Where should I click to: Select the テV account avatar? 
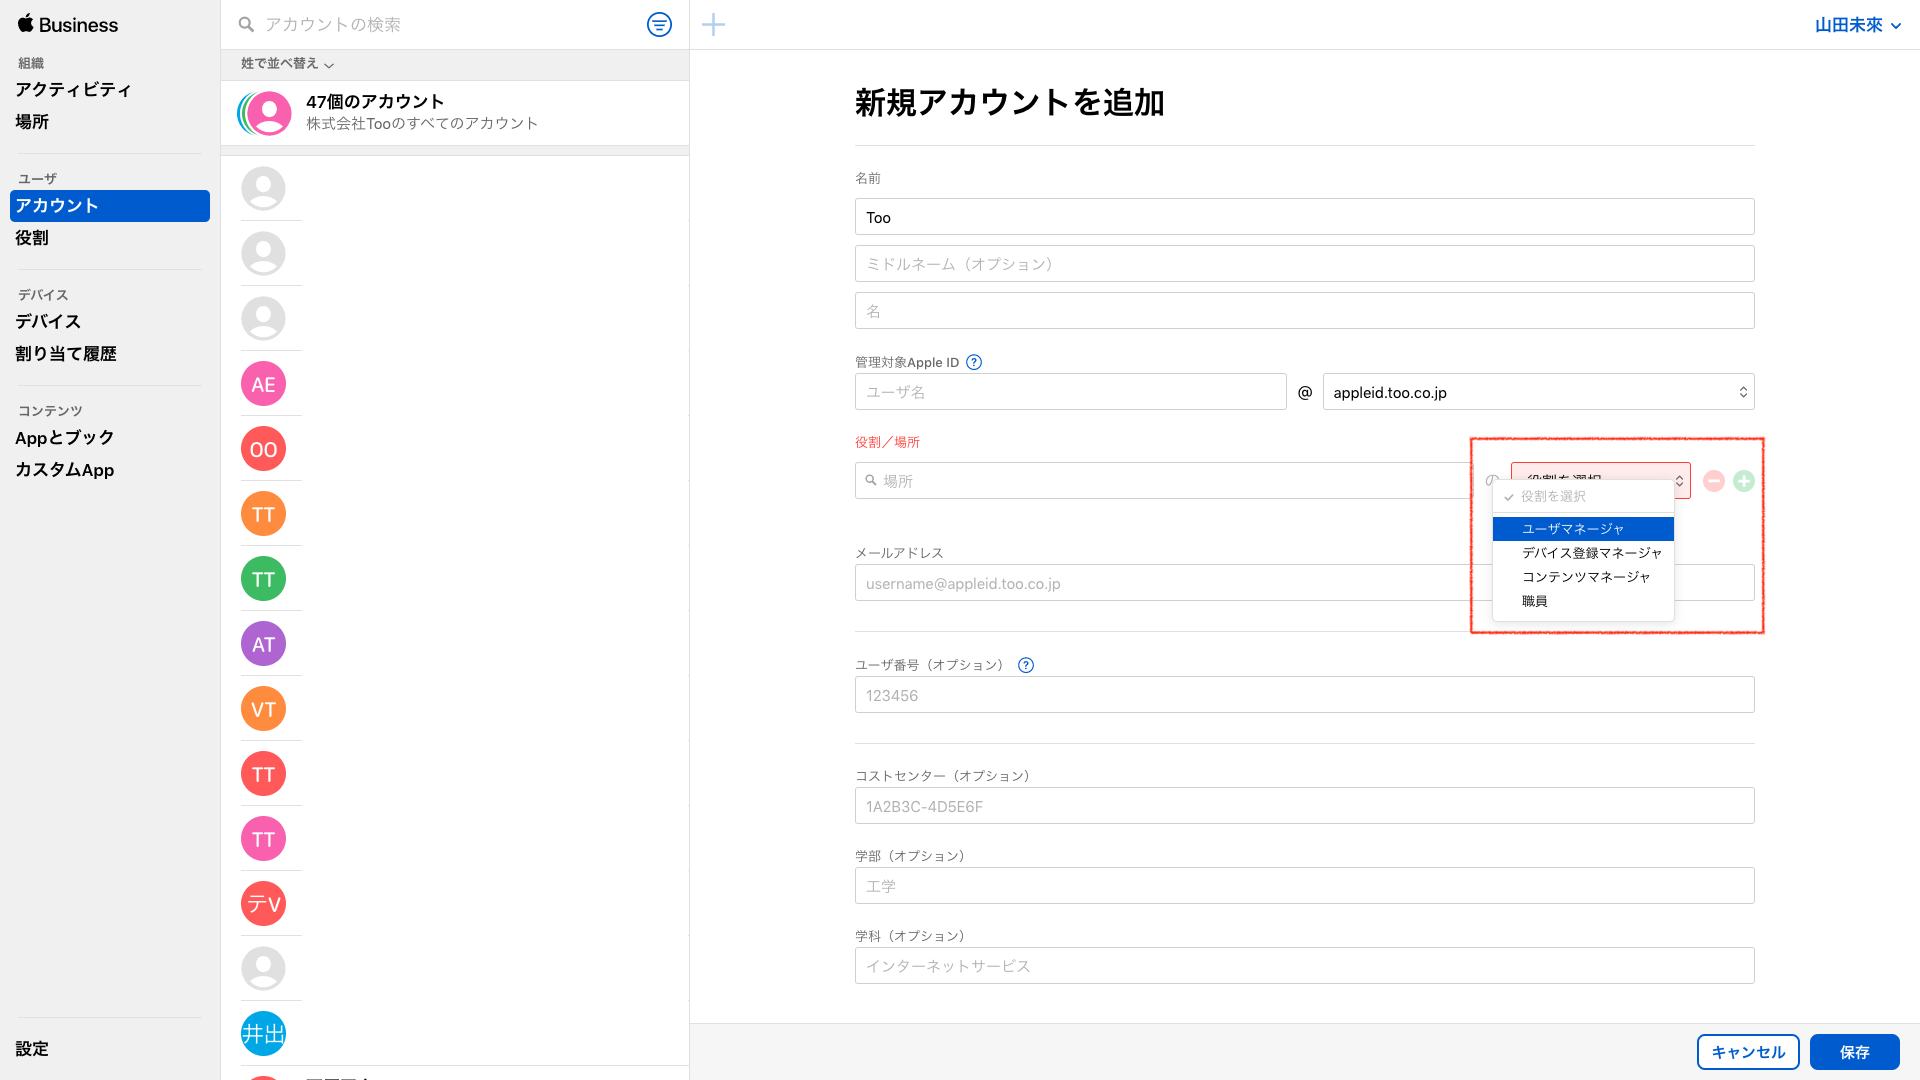point(264,904)
